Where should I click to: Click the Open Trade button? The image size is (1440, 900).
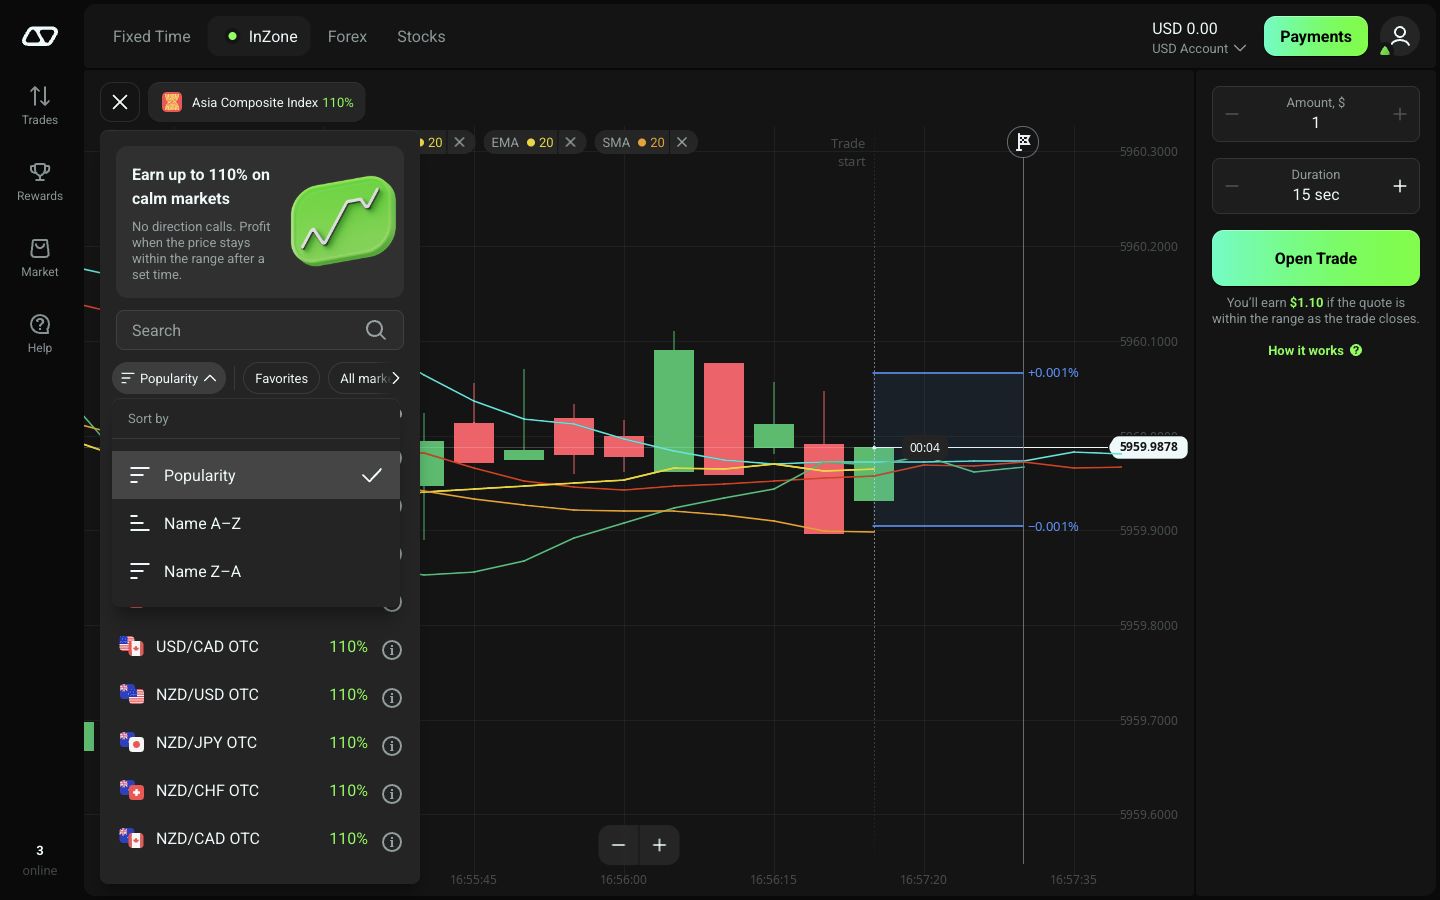(x=1316, y=258)
